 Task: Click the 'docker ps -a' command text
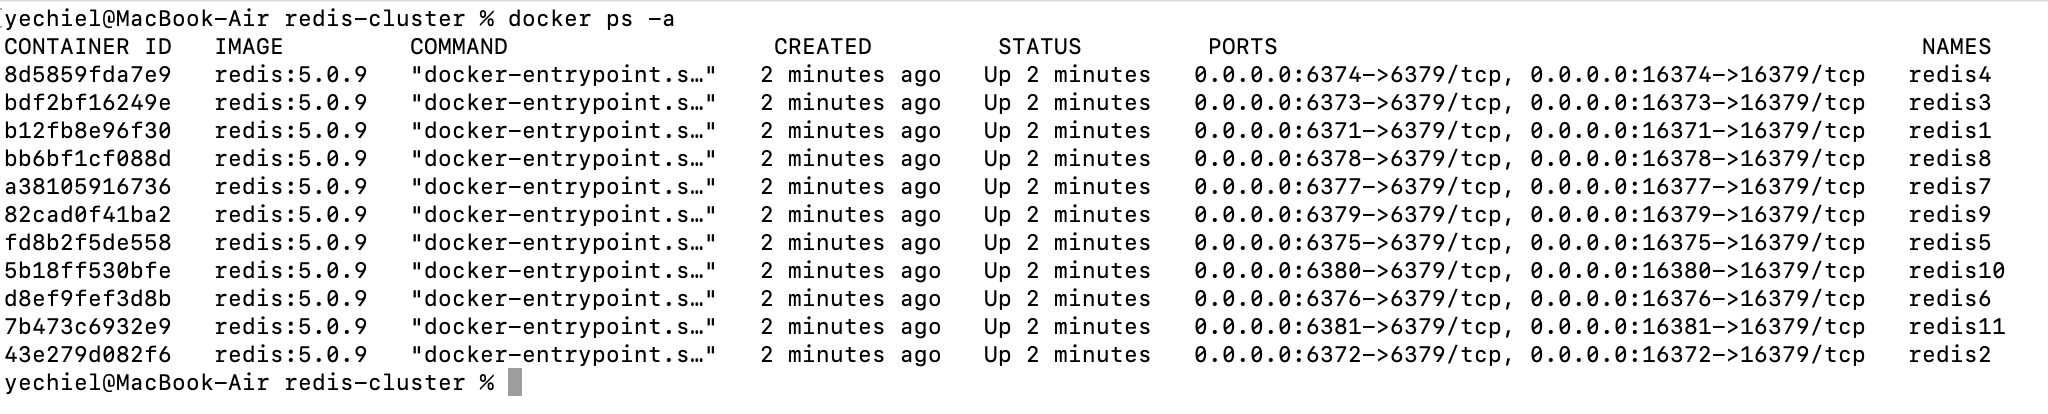point(591,19)
